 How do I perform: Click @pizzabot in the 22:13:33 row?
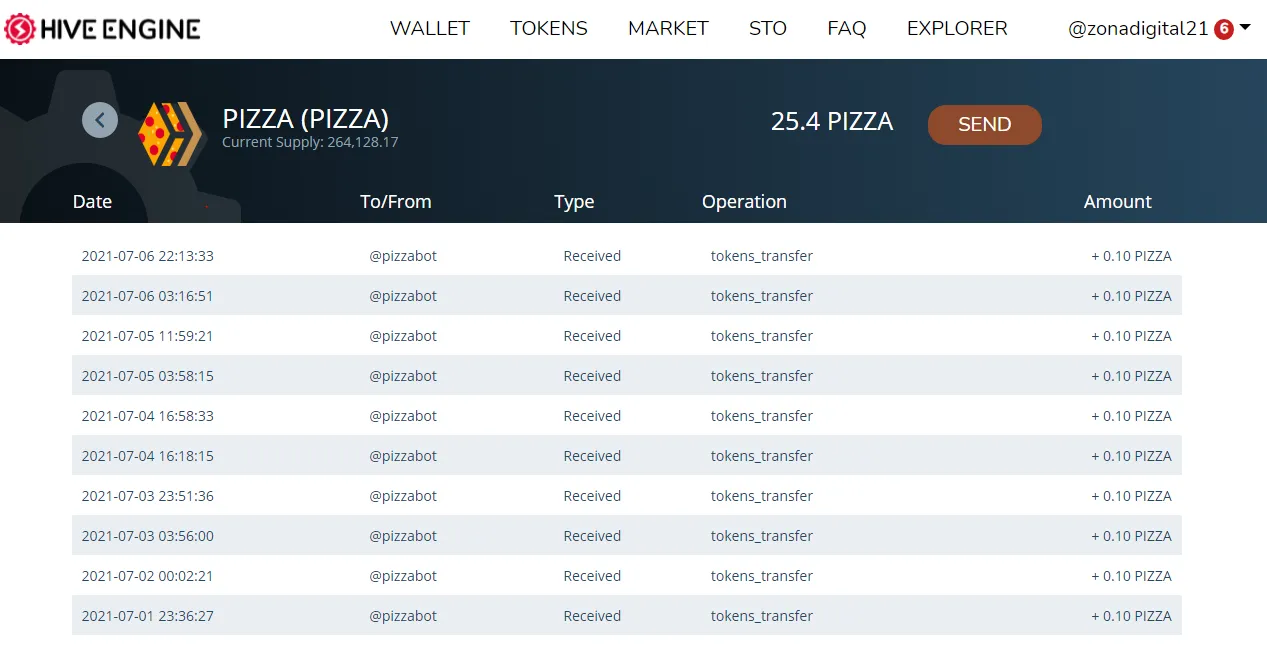click(403, 256)
